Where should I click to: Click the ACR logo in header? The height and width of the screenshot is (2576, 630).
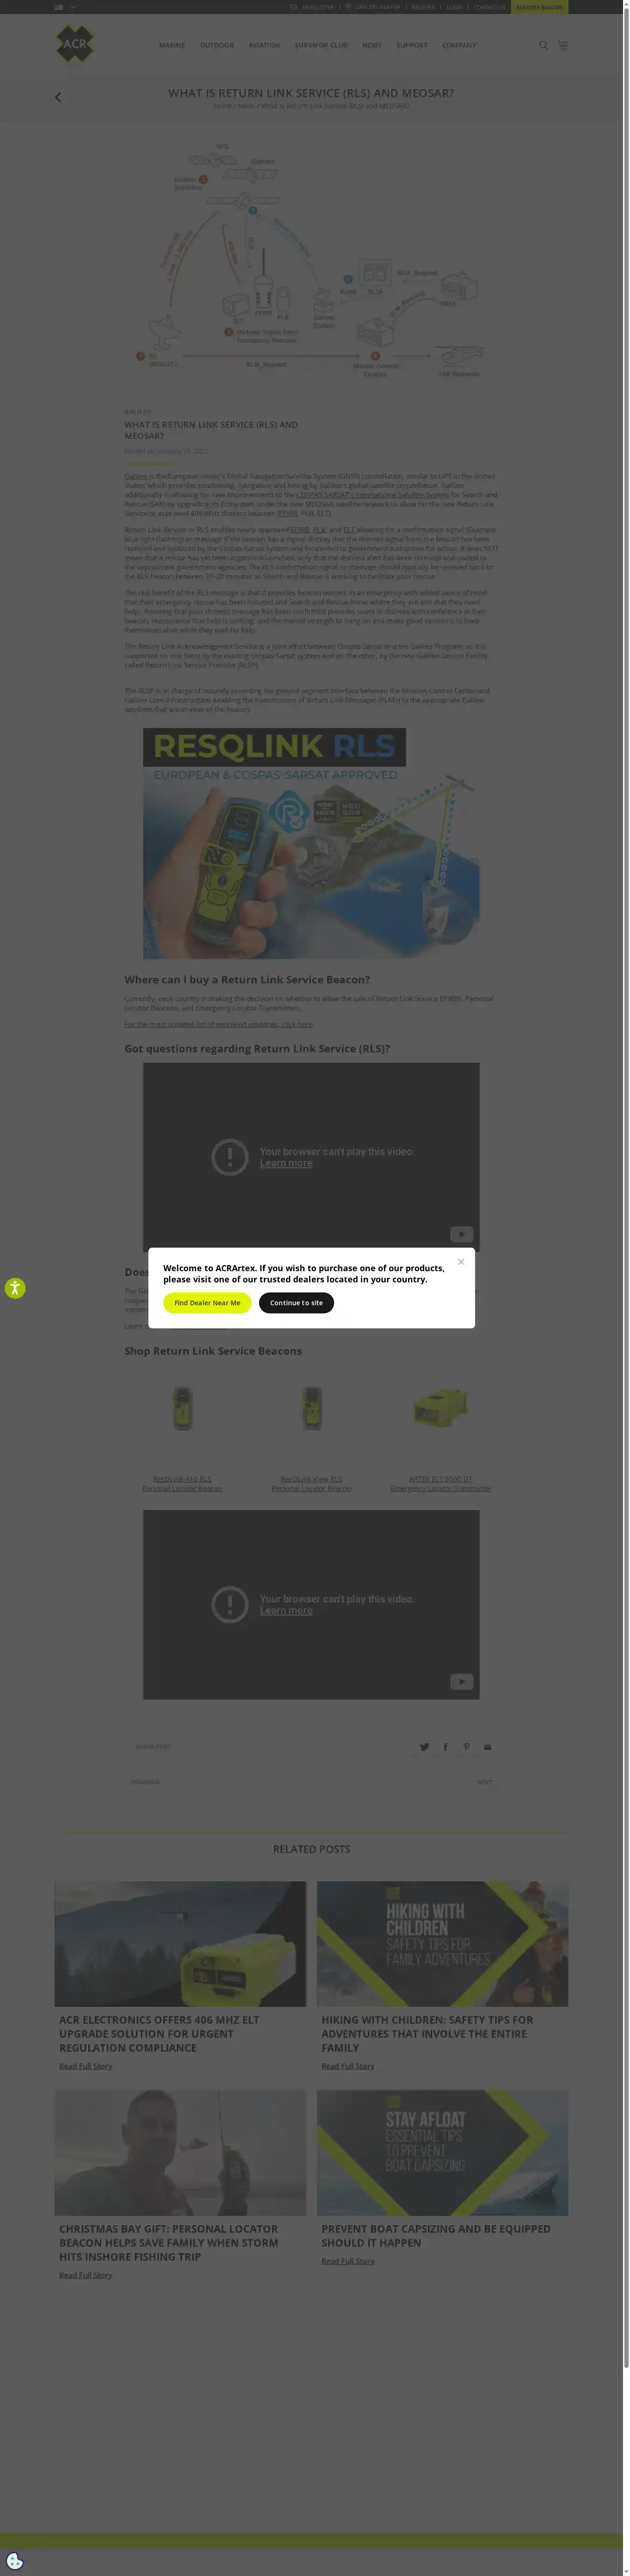tap(75, 44)
